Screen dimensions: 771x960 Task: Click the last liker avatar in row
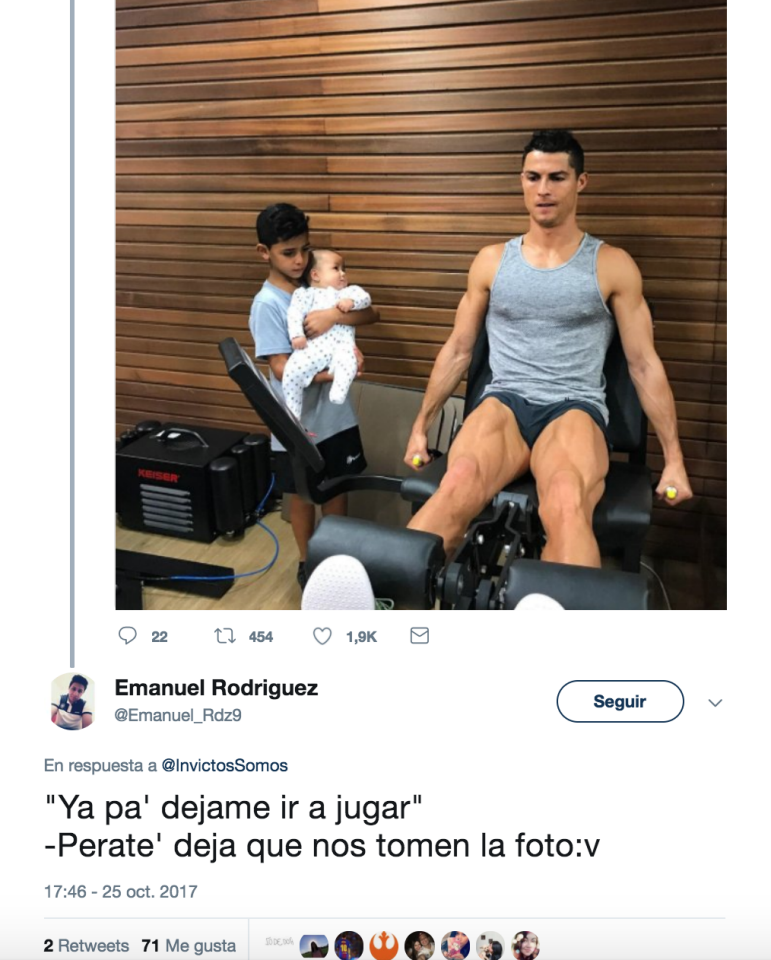click(x=525, y=945)
